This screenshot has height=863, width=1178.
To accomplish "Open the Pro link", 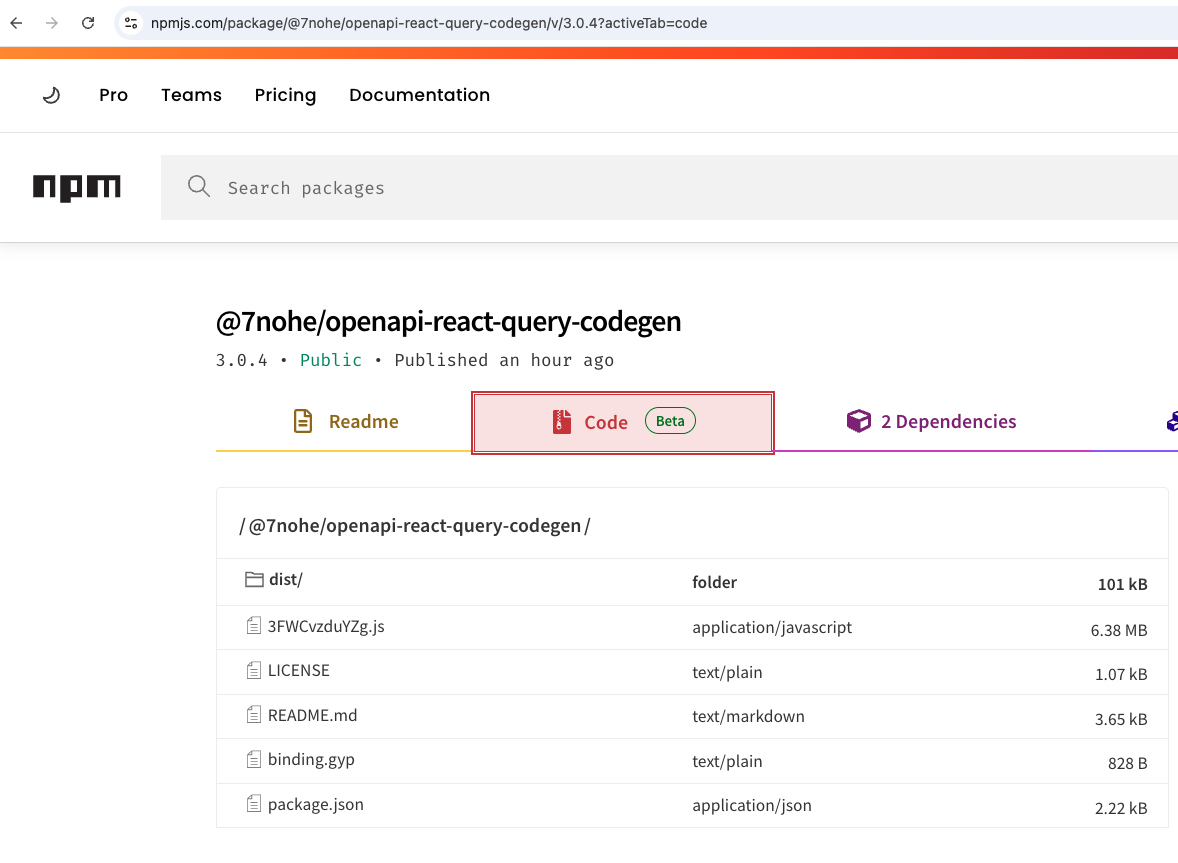I will pyautogui.click(x=113, y=95).
